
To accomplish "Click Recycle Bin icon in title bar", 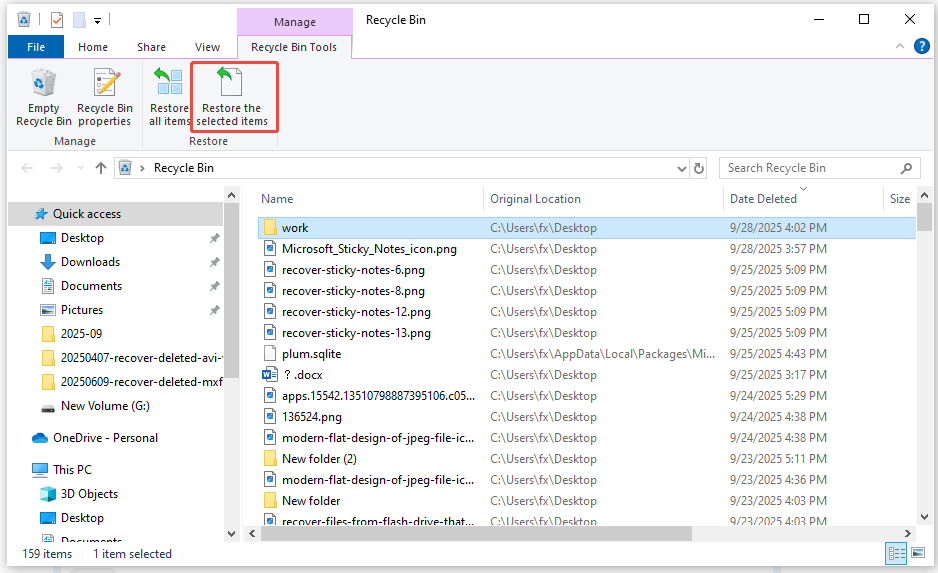I will click(x=24, y=20).
